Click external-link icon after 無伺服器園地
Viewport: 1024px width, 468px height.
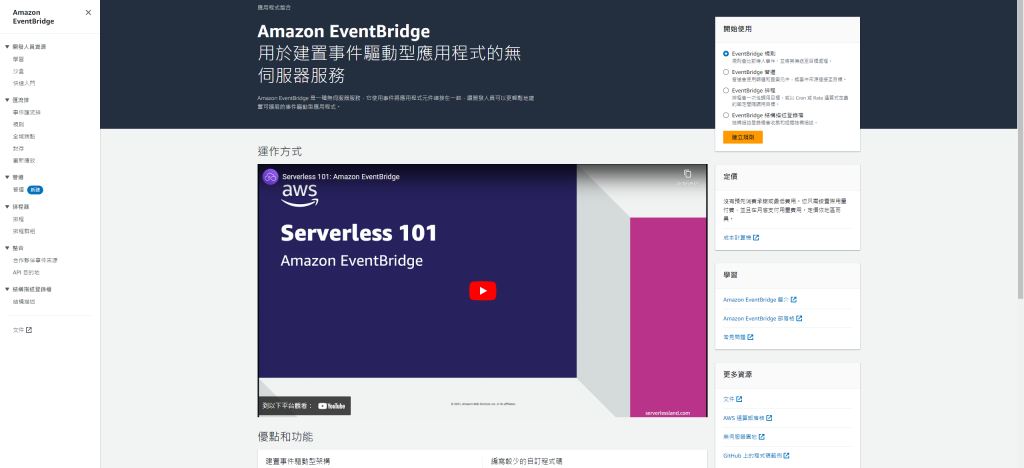click(761, 437)
